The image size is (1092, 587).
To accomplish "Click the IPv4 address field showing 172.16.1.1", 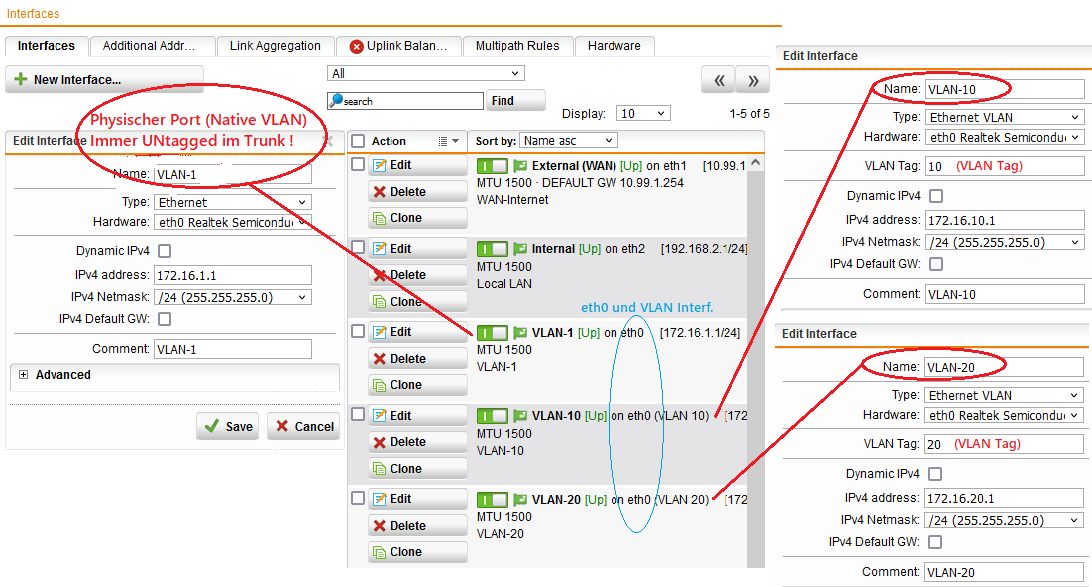I will [x=233, y=275].
